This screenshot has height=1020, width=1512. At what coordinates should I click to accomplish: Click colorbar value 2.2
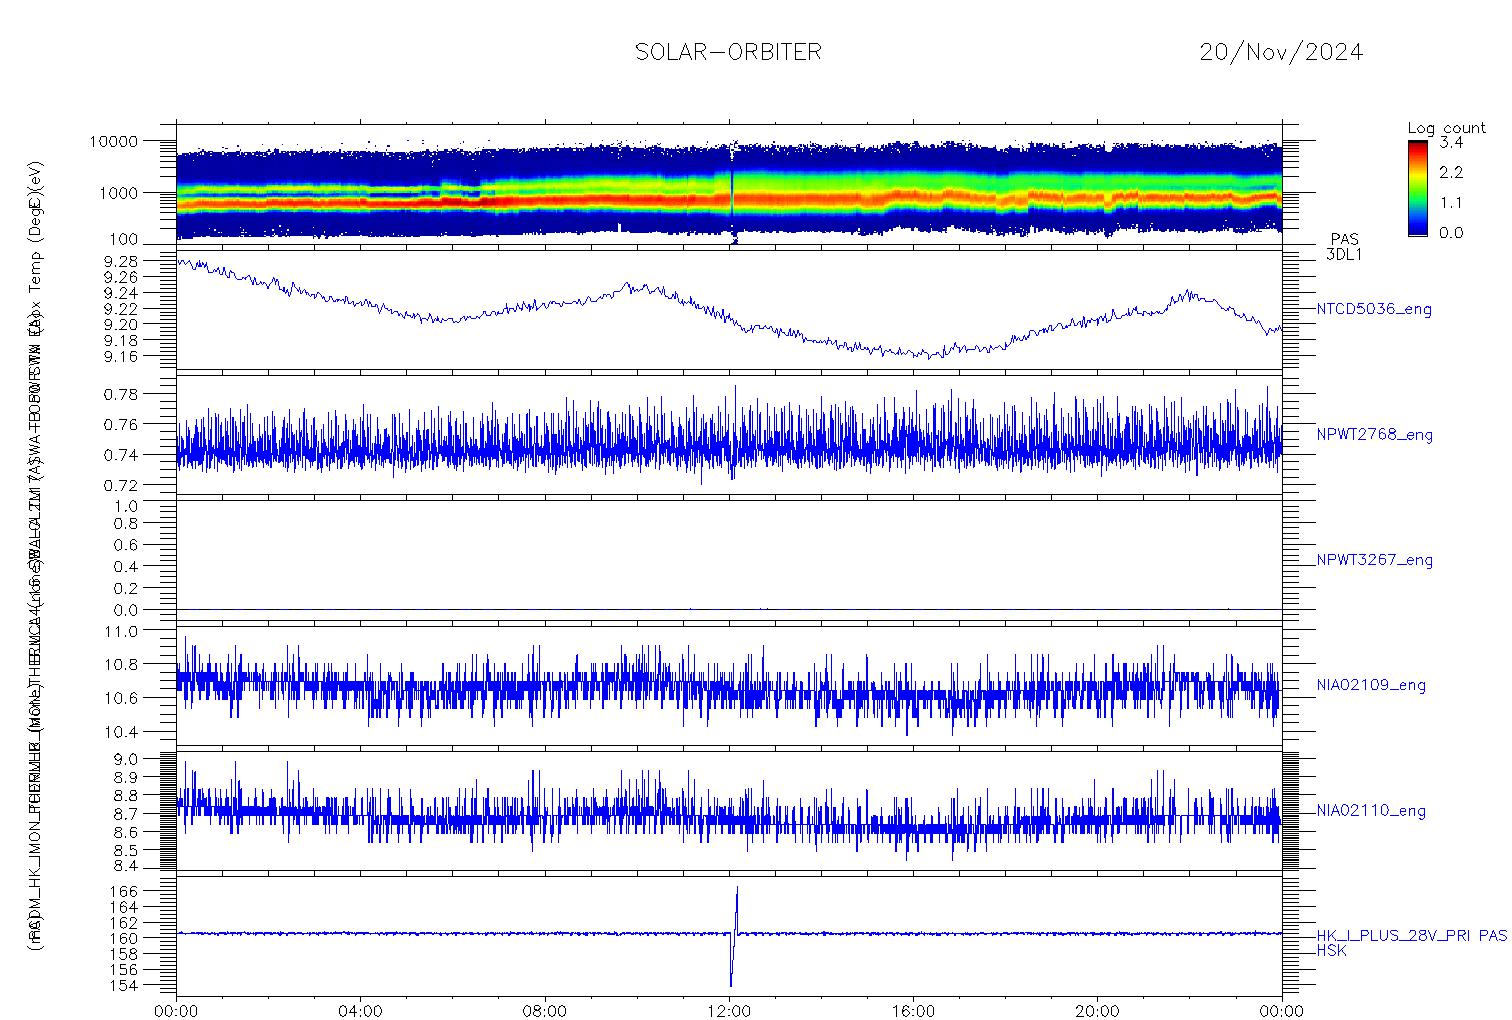coord(1451,172)
